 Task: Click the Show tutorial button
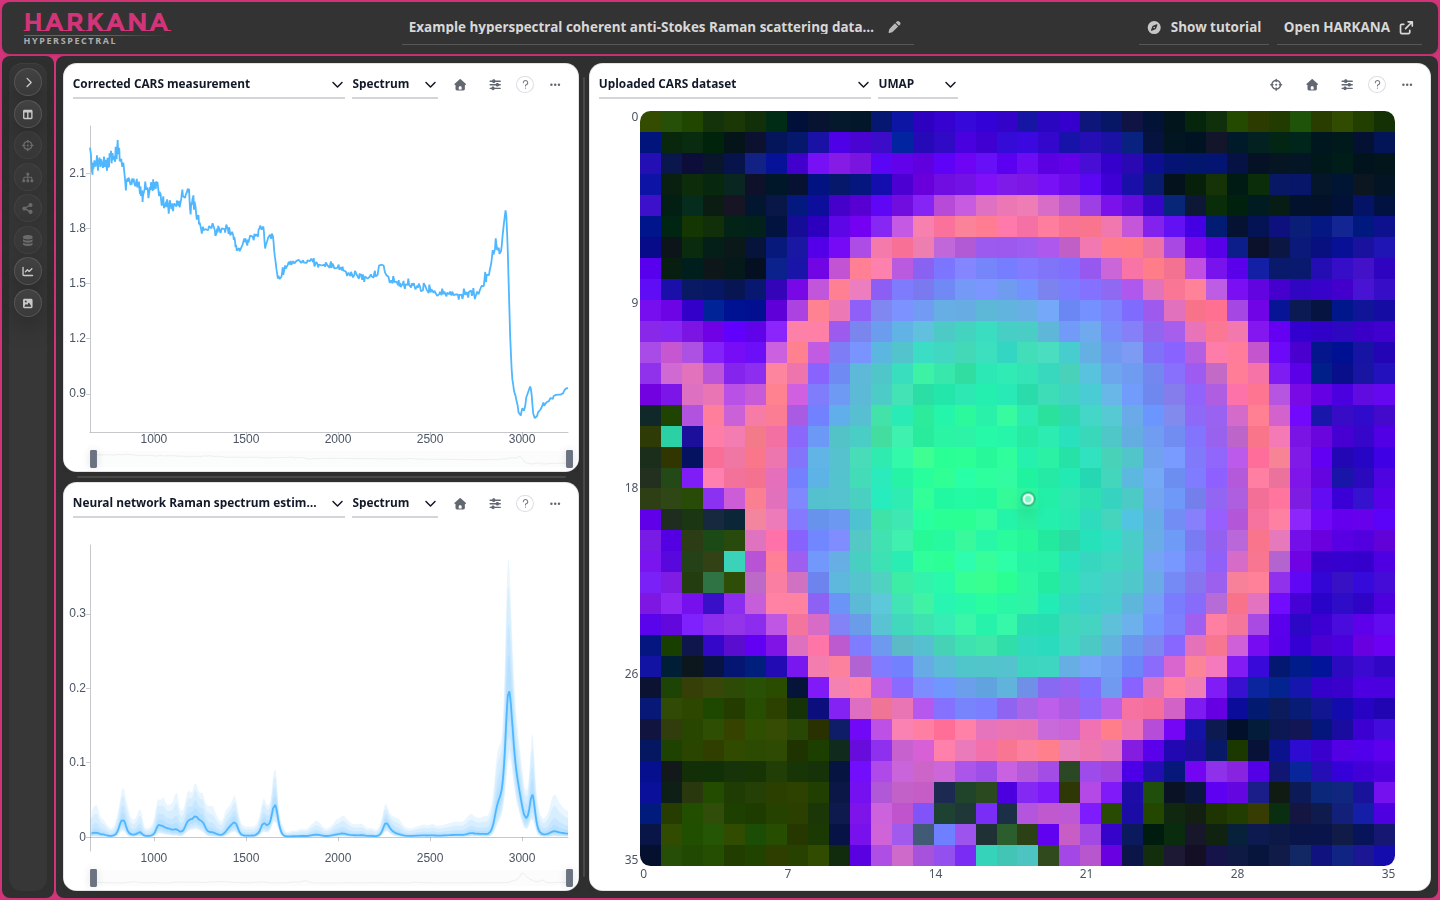tap(1204, 27)
